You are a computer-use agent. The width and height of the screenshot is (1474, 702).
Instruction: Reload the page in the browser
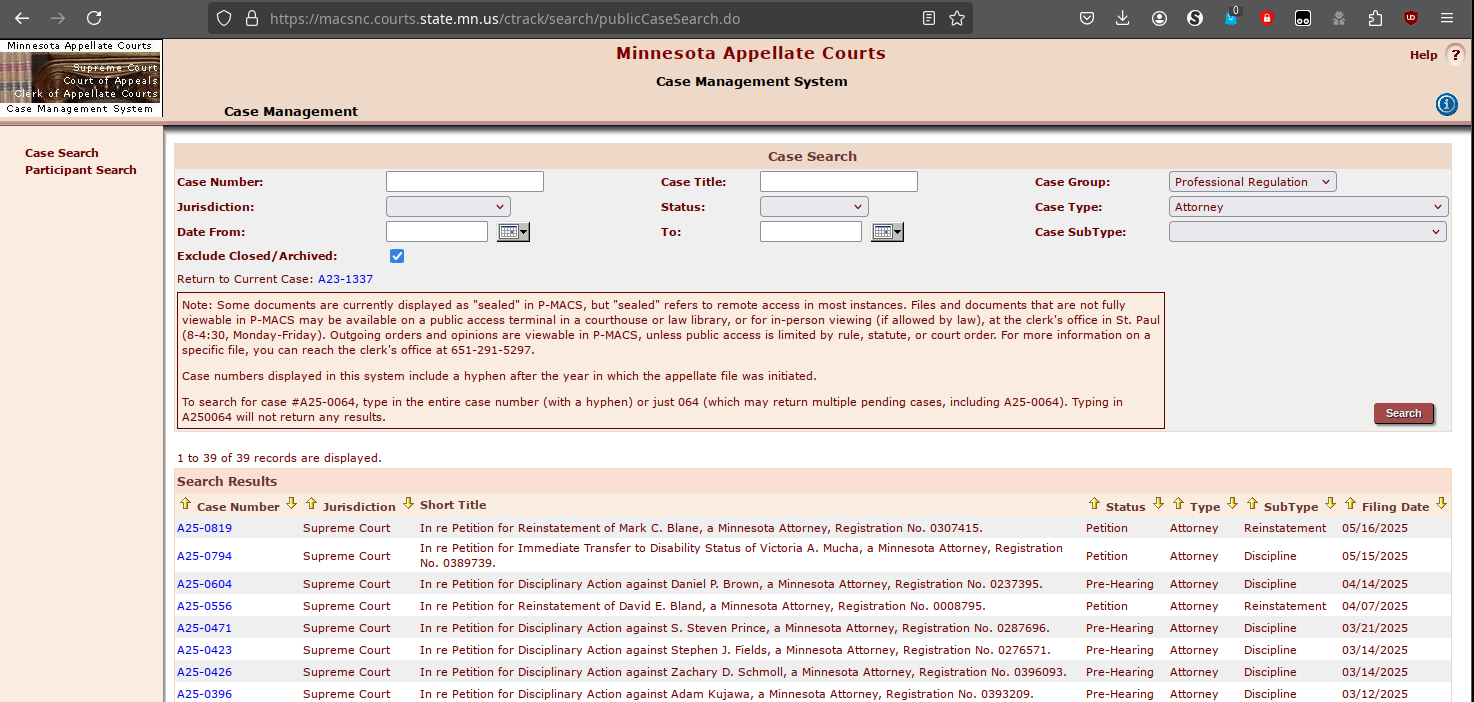[x=94, y=18]
